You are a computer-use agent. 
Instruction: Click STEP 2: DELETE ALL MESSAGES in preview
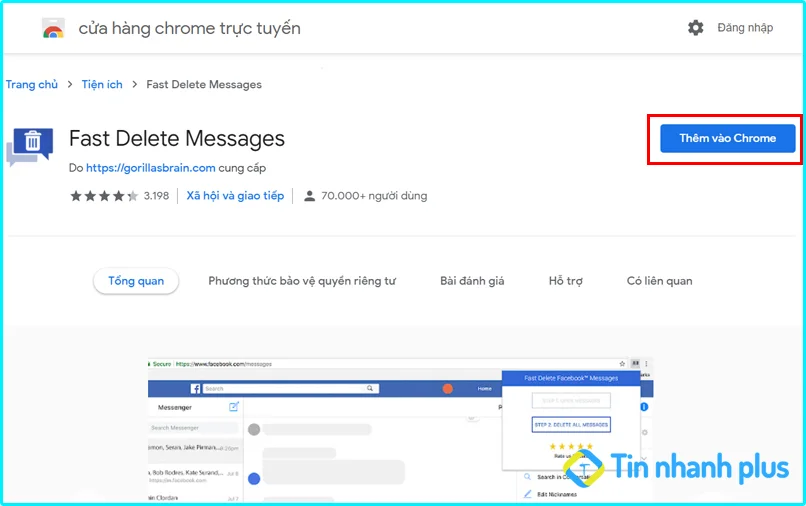click(571, 425)
